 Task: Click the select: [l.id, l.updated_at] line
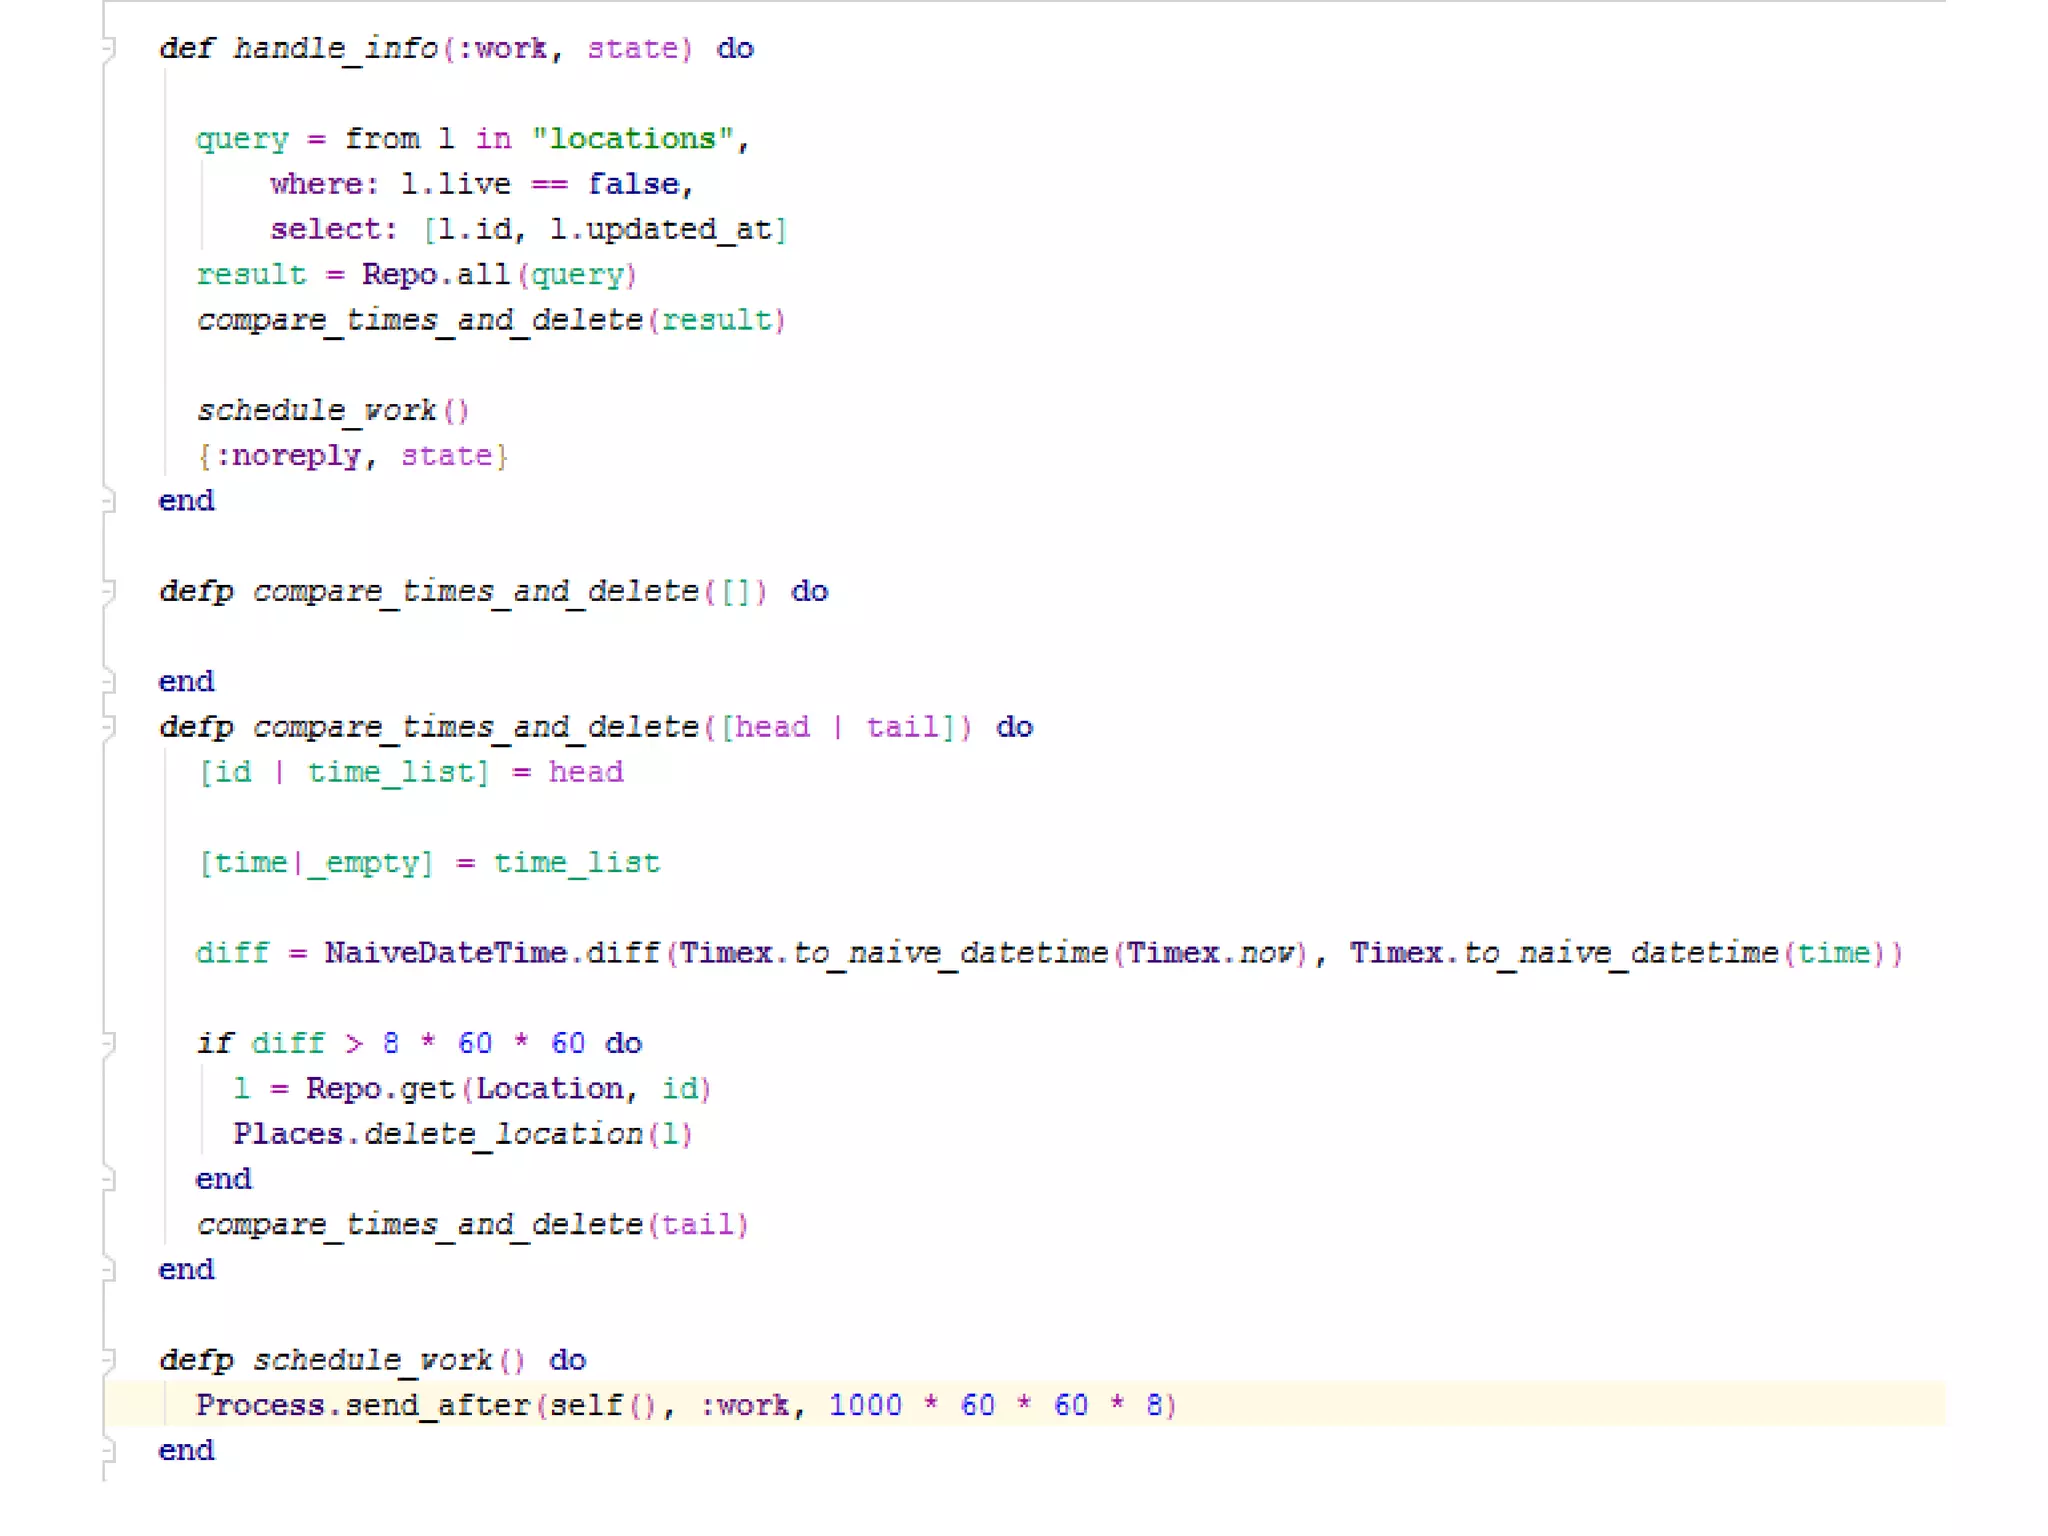(x=529, y=229)
